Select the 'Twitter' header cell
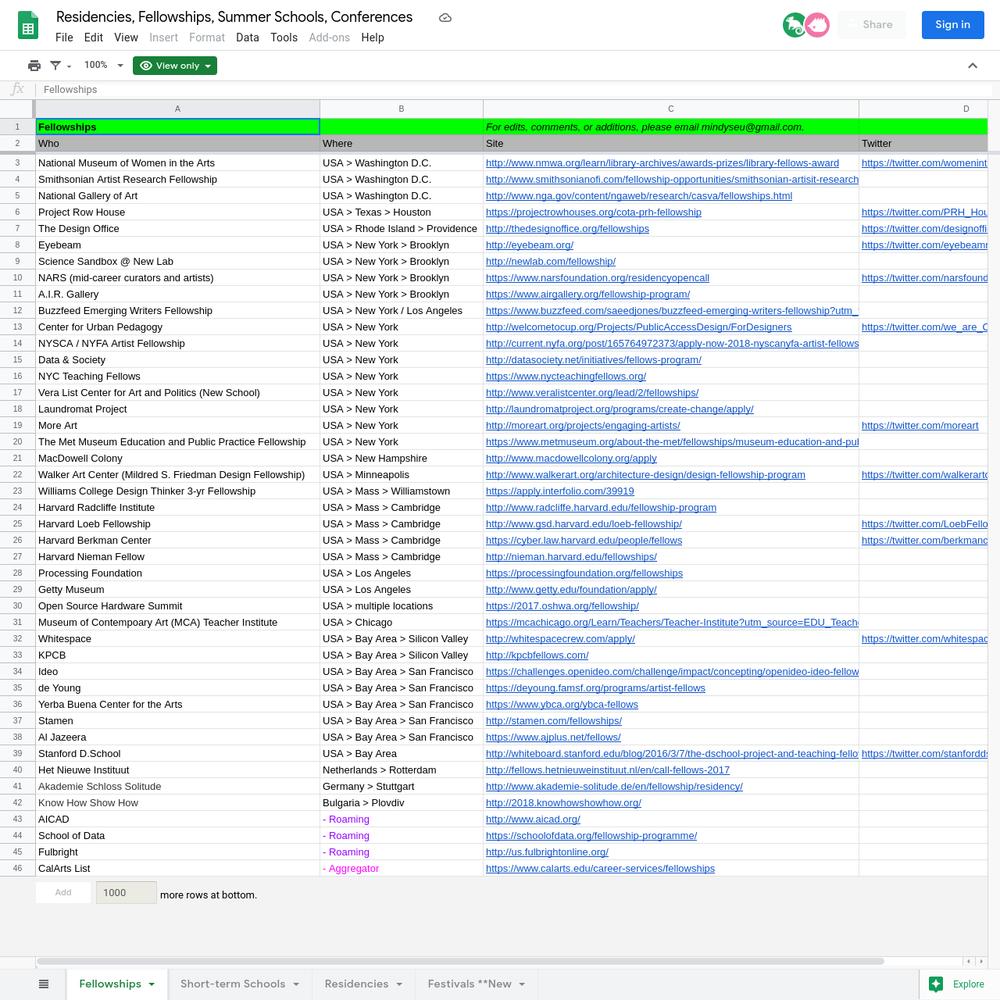This screenshot has height=1000, width=1000. [923, 143]
